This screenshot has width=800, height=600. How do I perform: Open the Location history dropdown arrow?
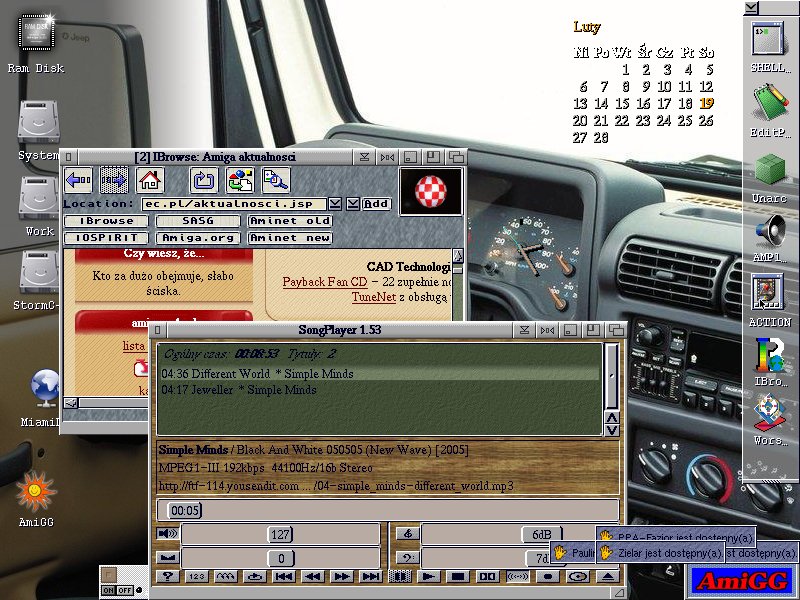pos(335,204)
